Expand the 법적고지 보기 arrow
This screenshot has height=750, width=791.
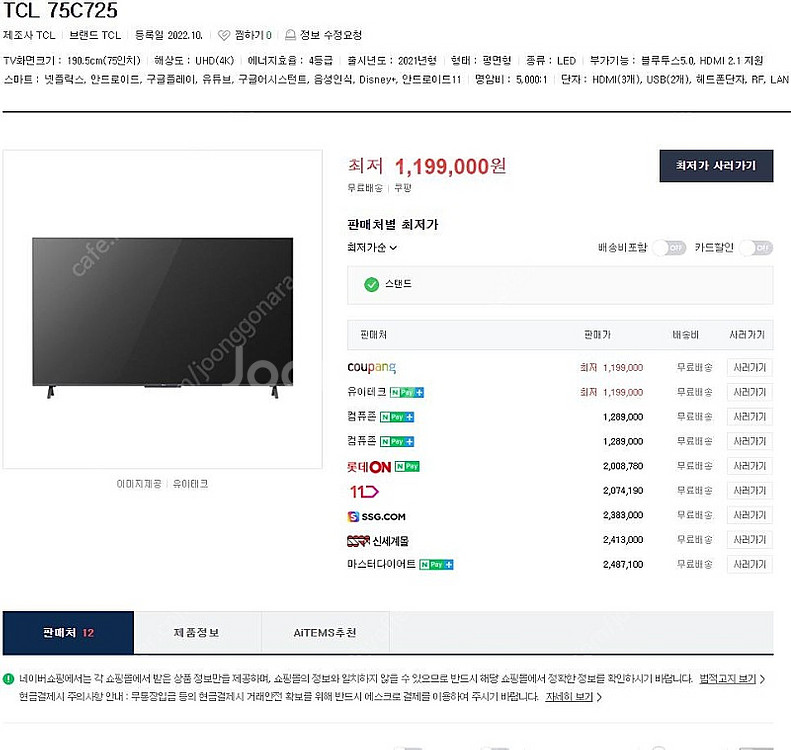tap(762, 679)
